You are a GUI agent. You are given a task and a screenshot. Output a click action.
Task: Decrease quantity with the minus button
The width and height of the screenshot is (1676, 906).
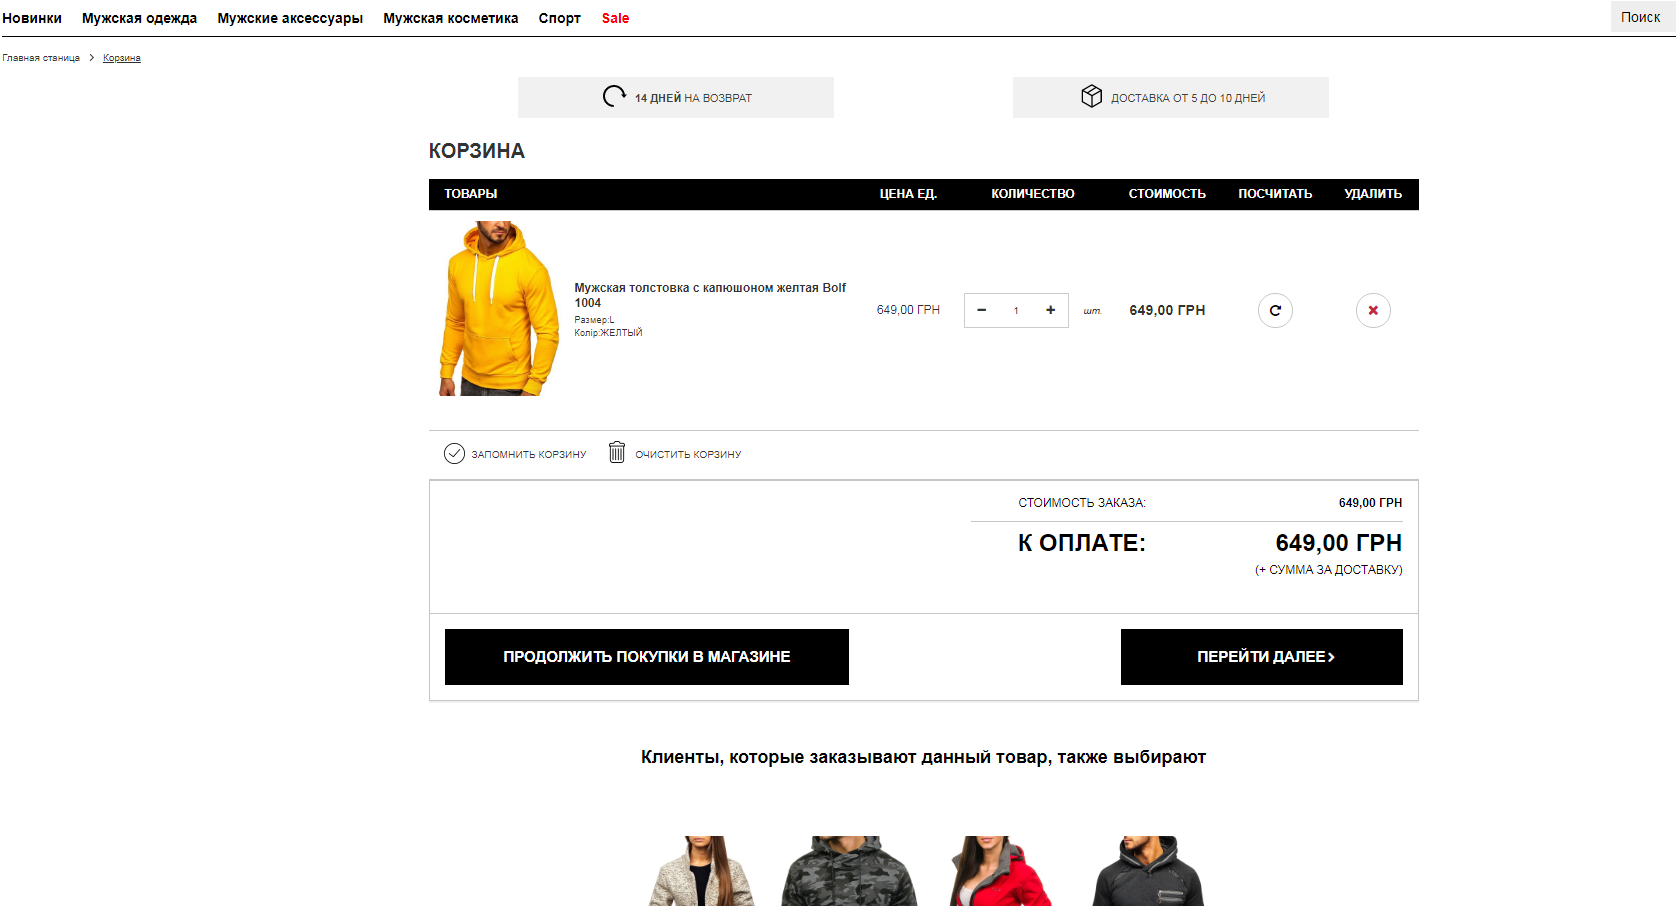(982, 310)
